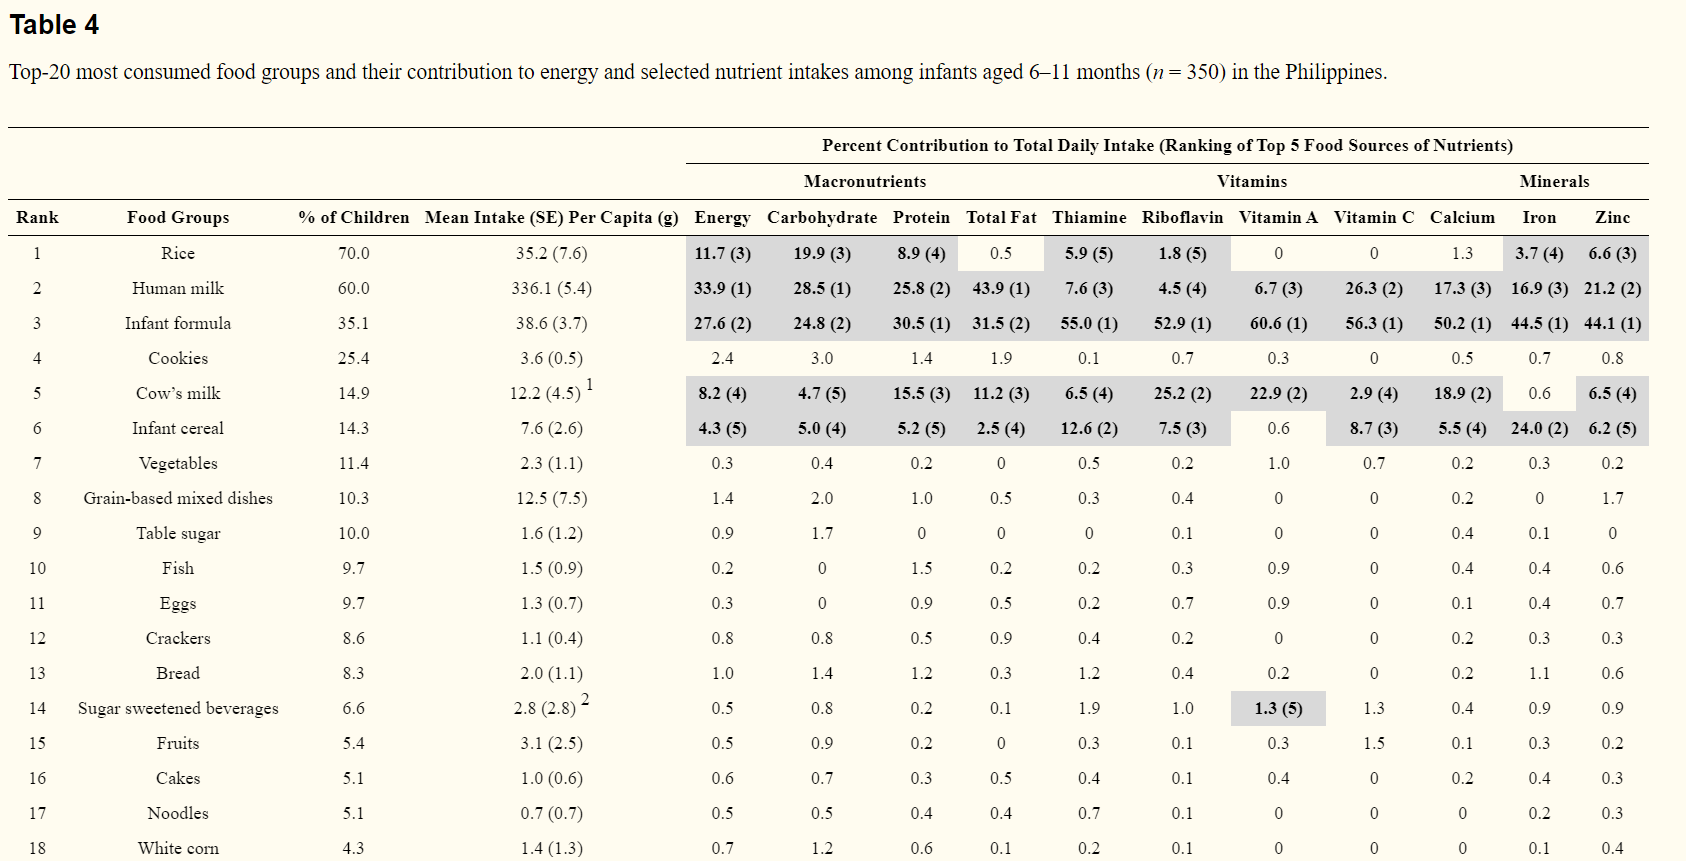Click Rice carbohydrate value '19.9 (3)'
Image resolution: width=1686 pixels, height=861 pixels.
click(822, 254)
